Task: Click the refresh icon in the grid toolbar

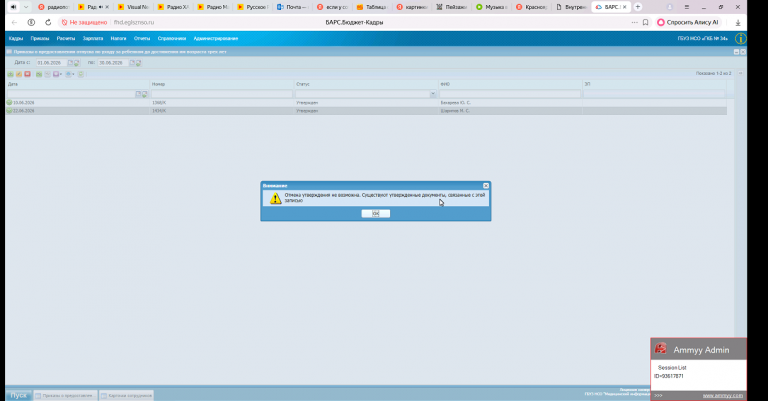Action: point(81,74)
